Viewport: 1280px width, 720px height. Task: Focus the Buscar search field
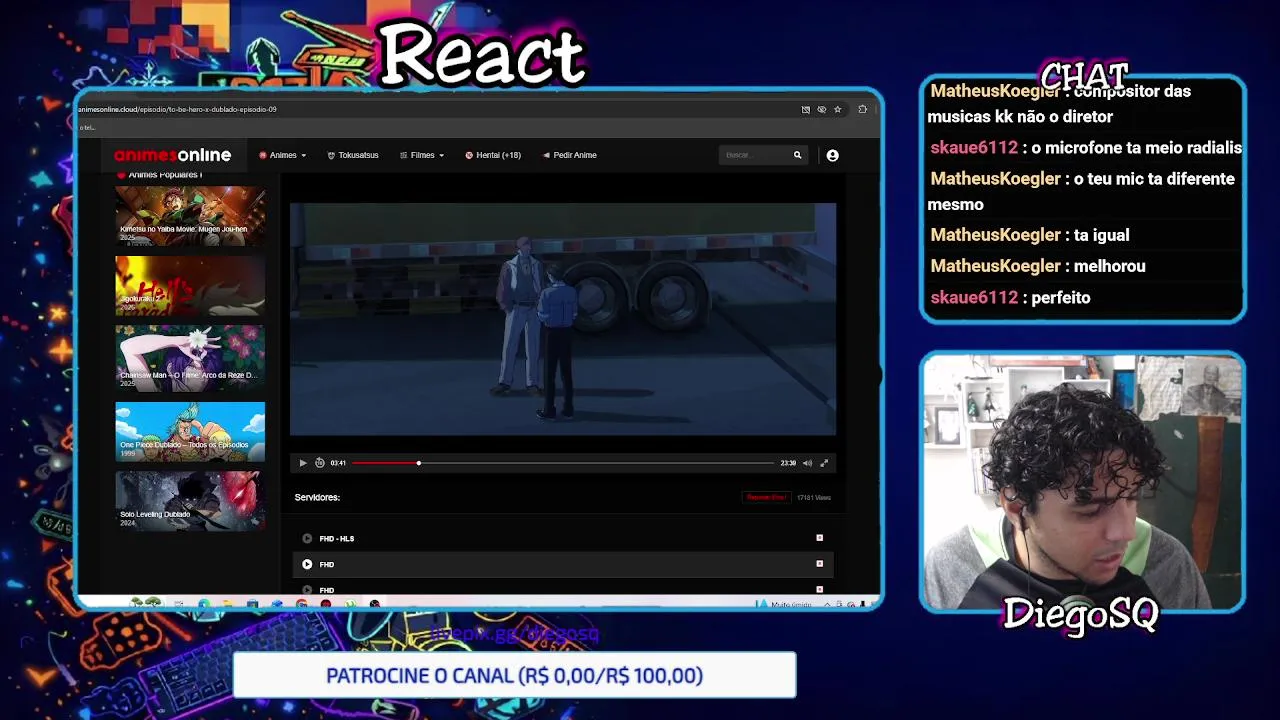755,155
